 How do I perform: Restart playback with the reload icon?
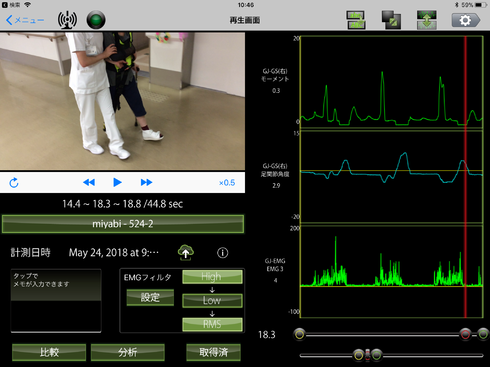tap(14, 183)
